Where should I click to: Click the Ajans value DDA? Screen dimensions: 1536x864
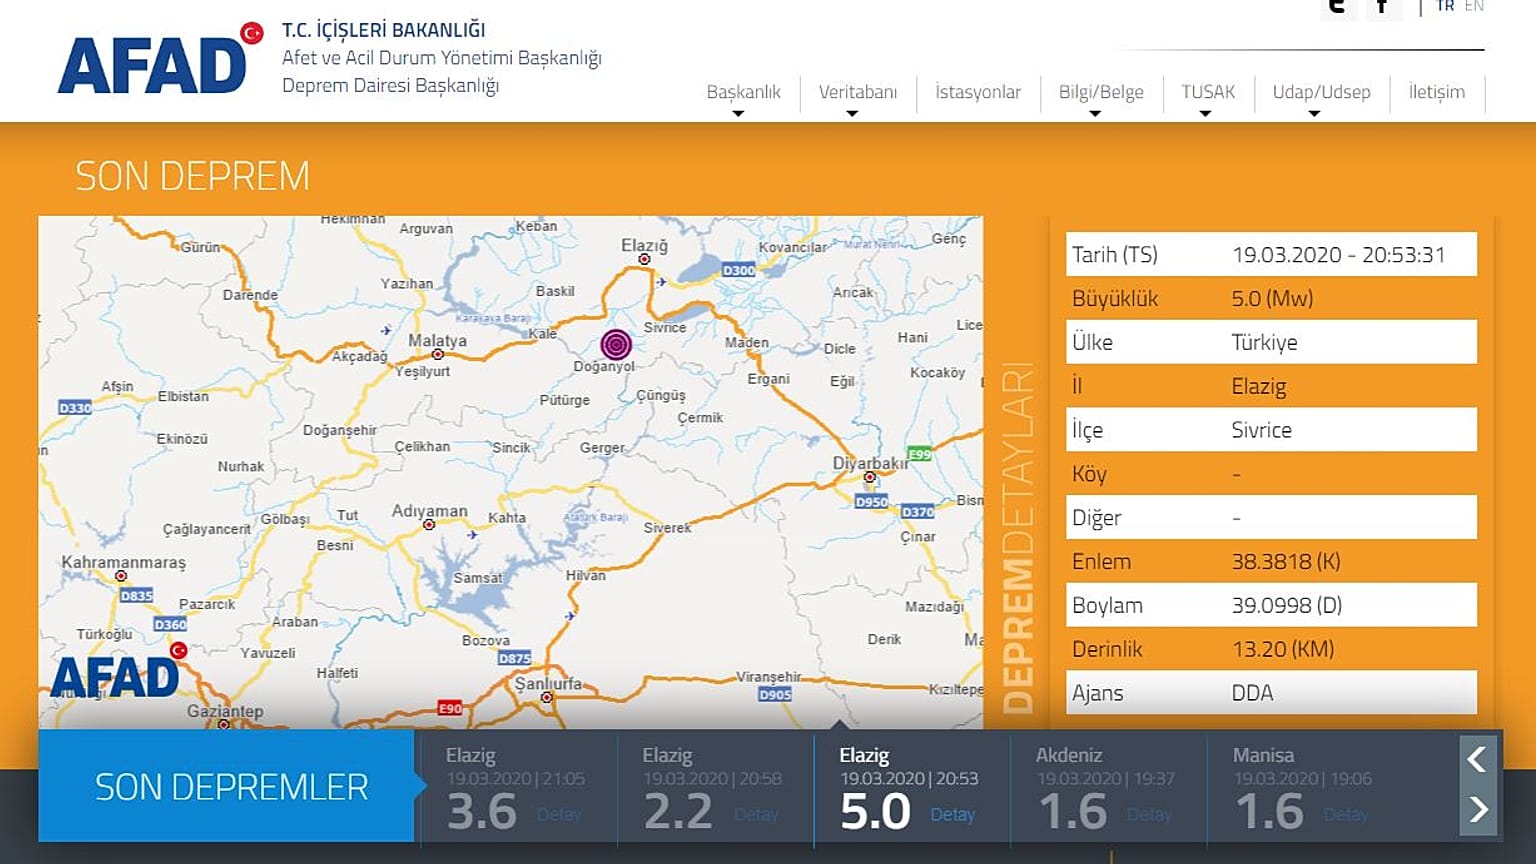point(1252,693)
